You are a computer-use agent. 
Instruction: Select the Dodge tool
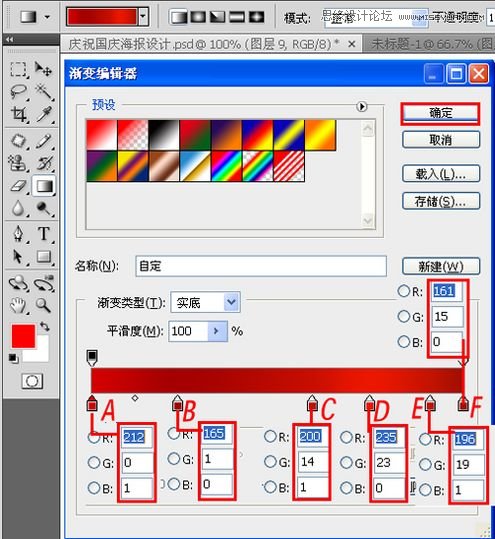pyautogui.click(x=43, y=208)
